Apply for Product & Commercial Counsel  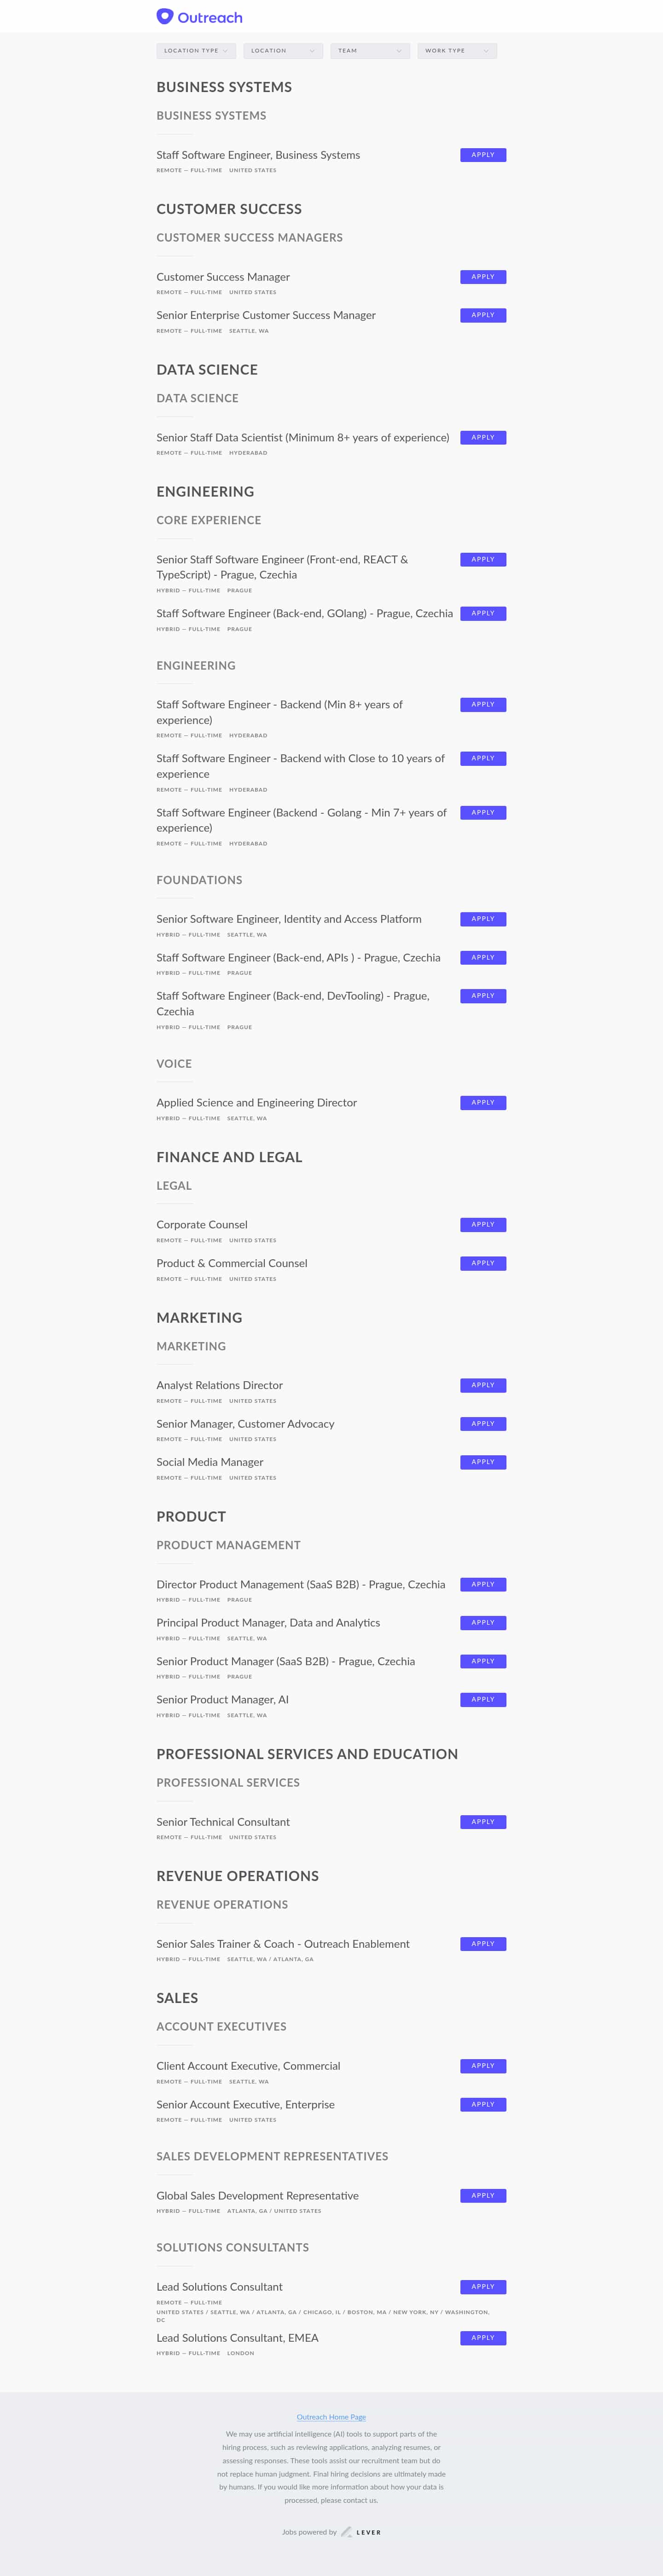[x=483, y=1263]
